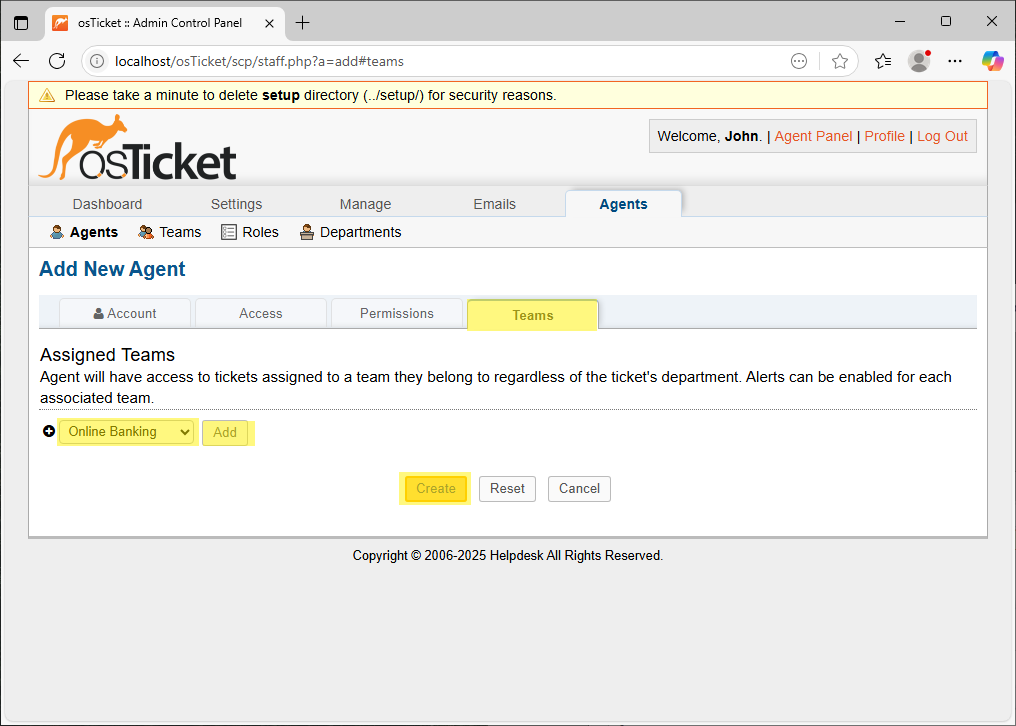Click the Assigned Teams heading
The width and height of the screenshot is (1016, 726).
108,355
